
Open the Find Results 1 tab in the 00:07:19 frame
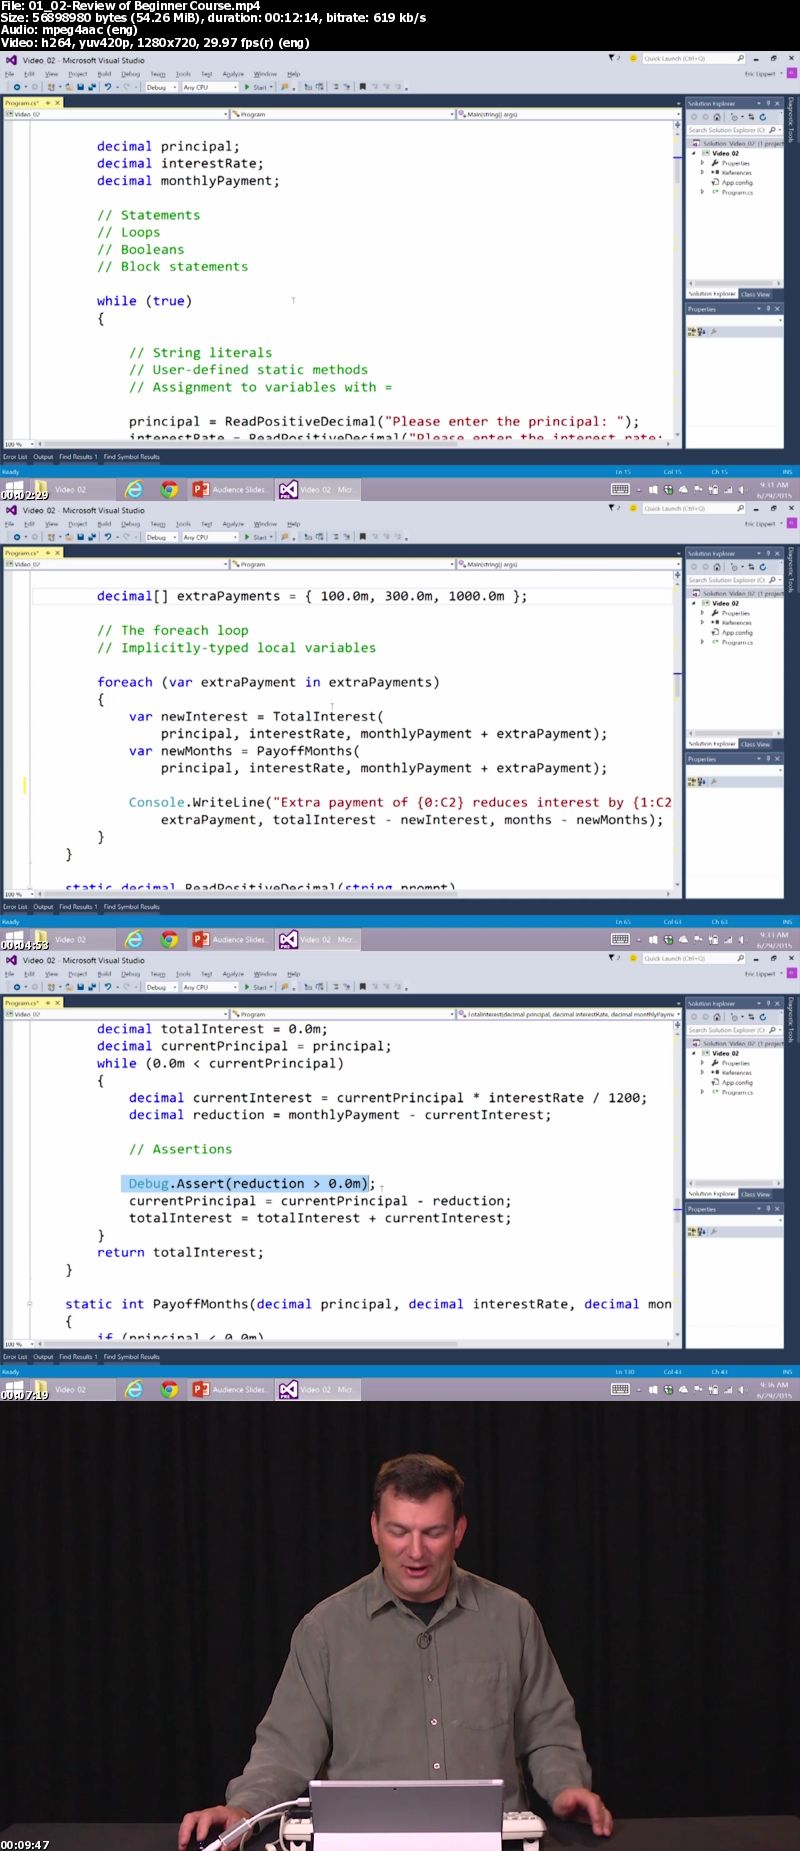click(x=77, y=1357)
